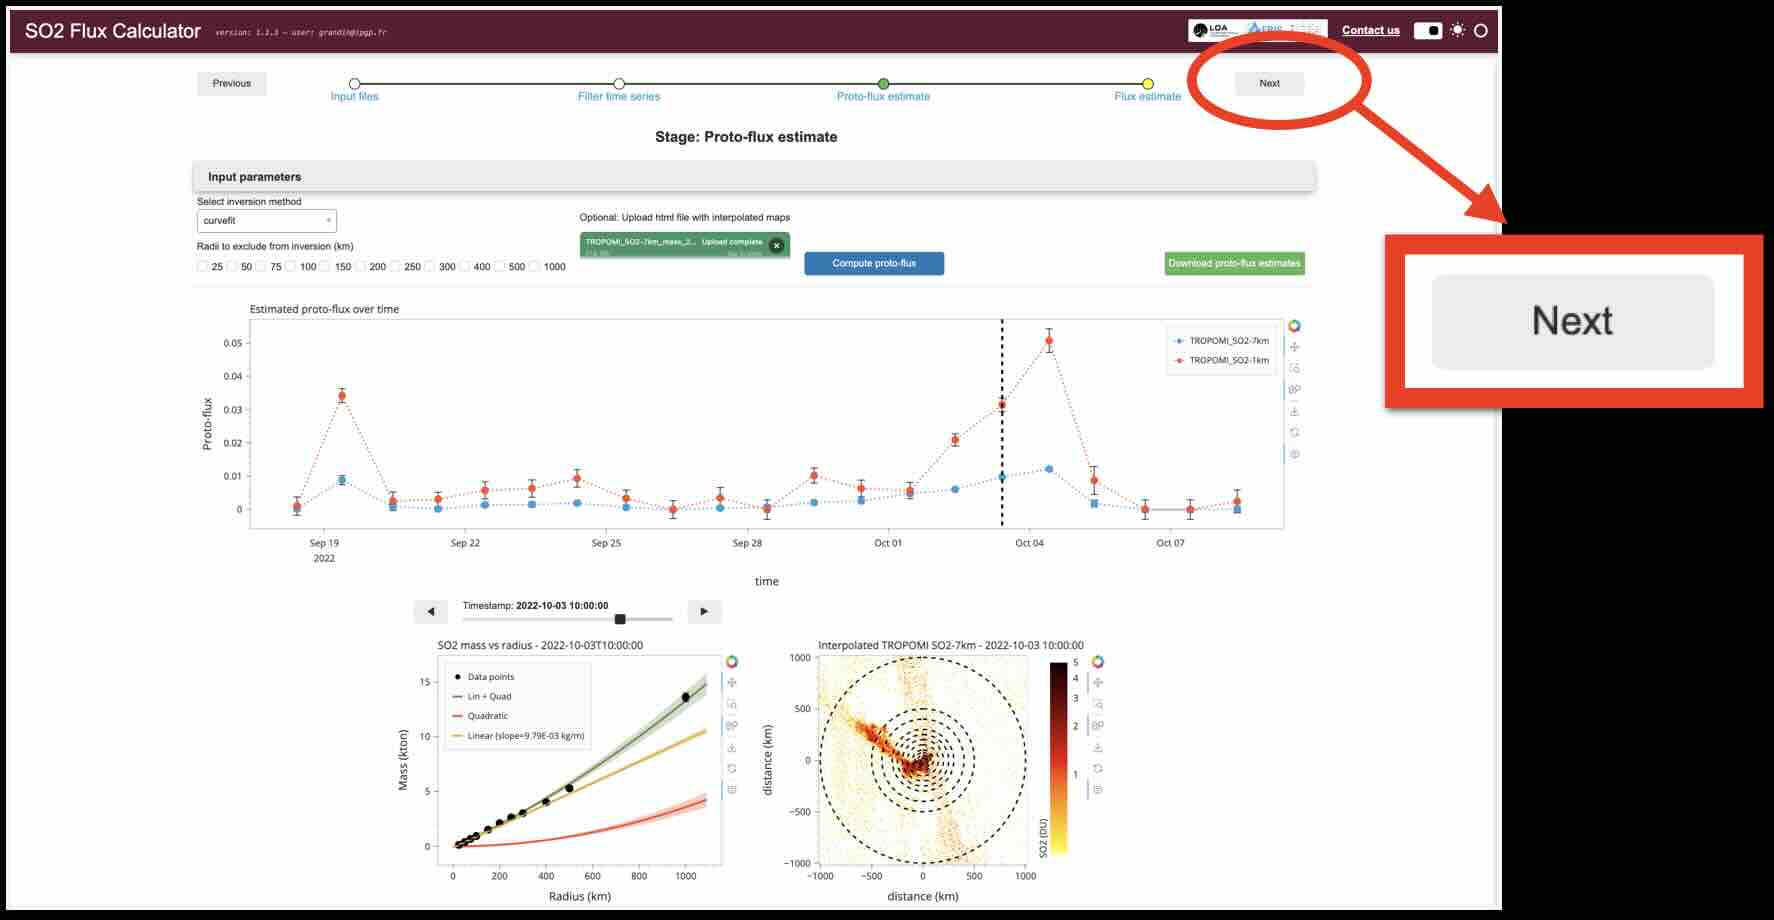Remove the uploaded TROPOMI html file
Image resolution: width=1774 pixels, height=920 pixels.
point(776,245)
